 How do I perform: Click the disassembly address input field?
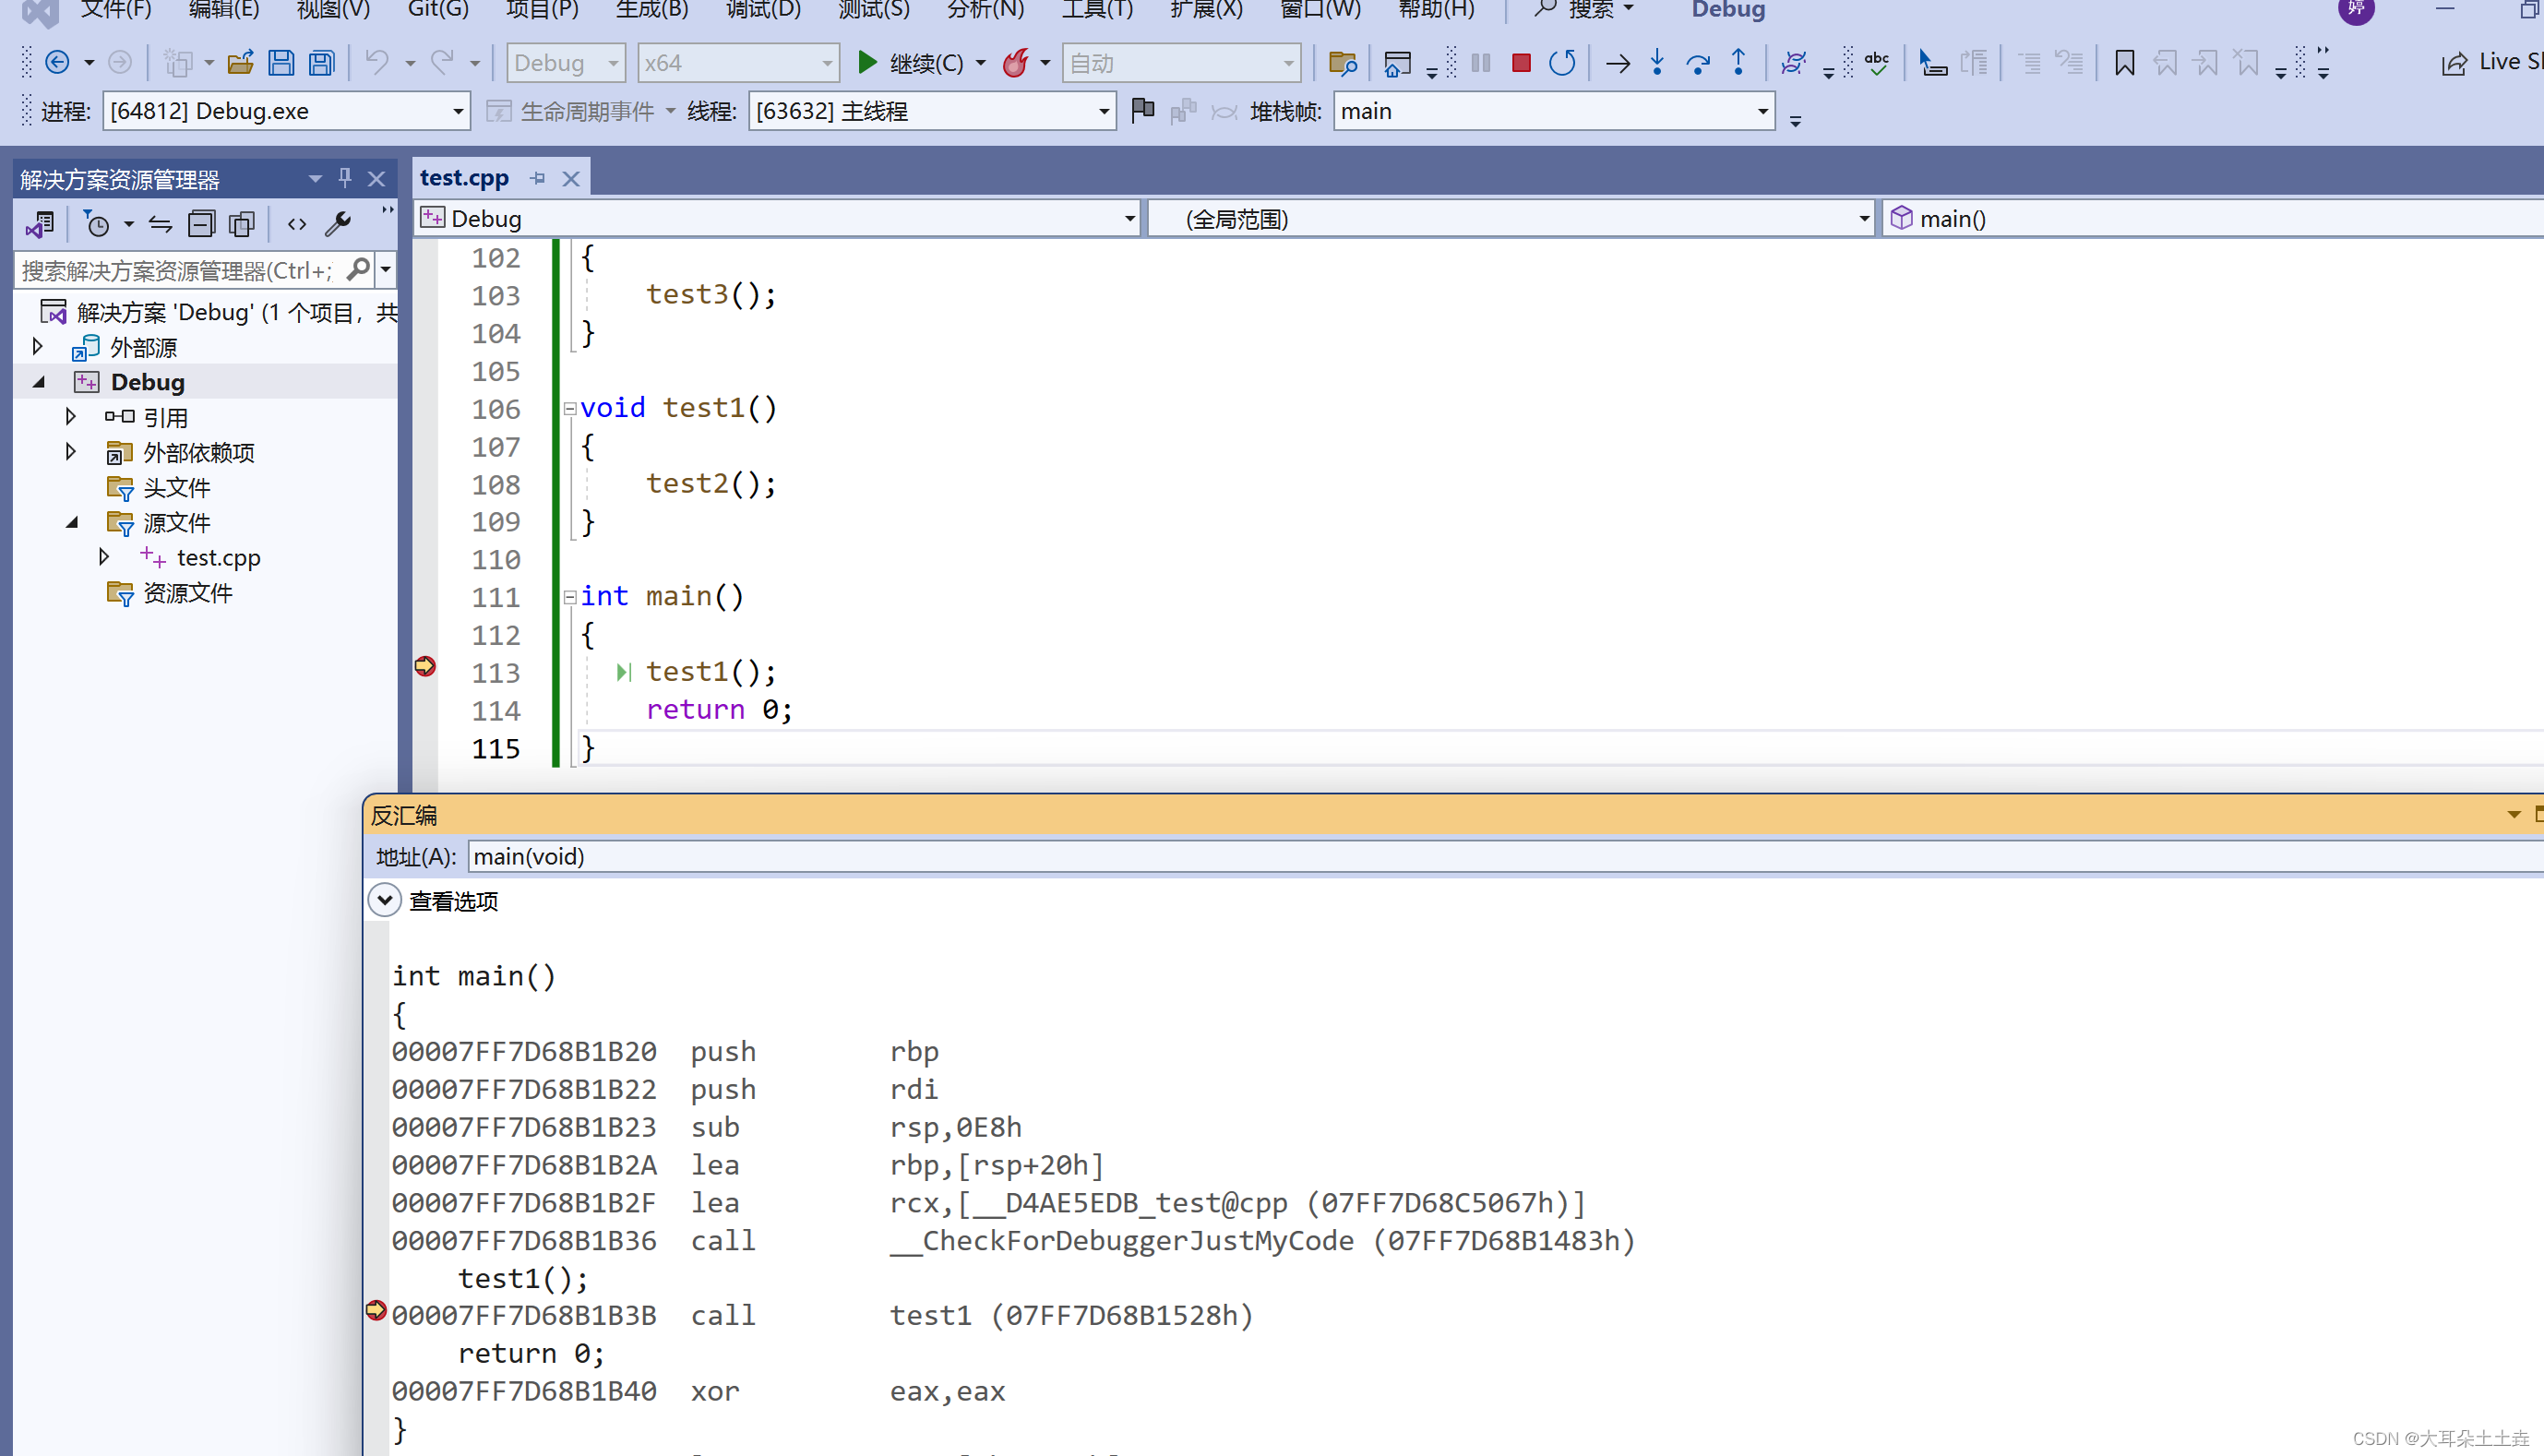point(1505,857)
